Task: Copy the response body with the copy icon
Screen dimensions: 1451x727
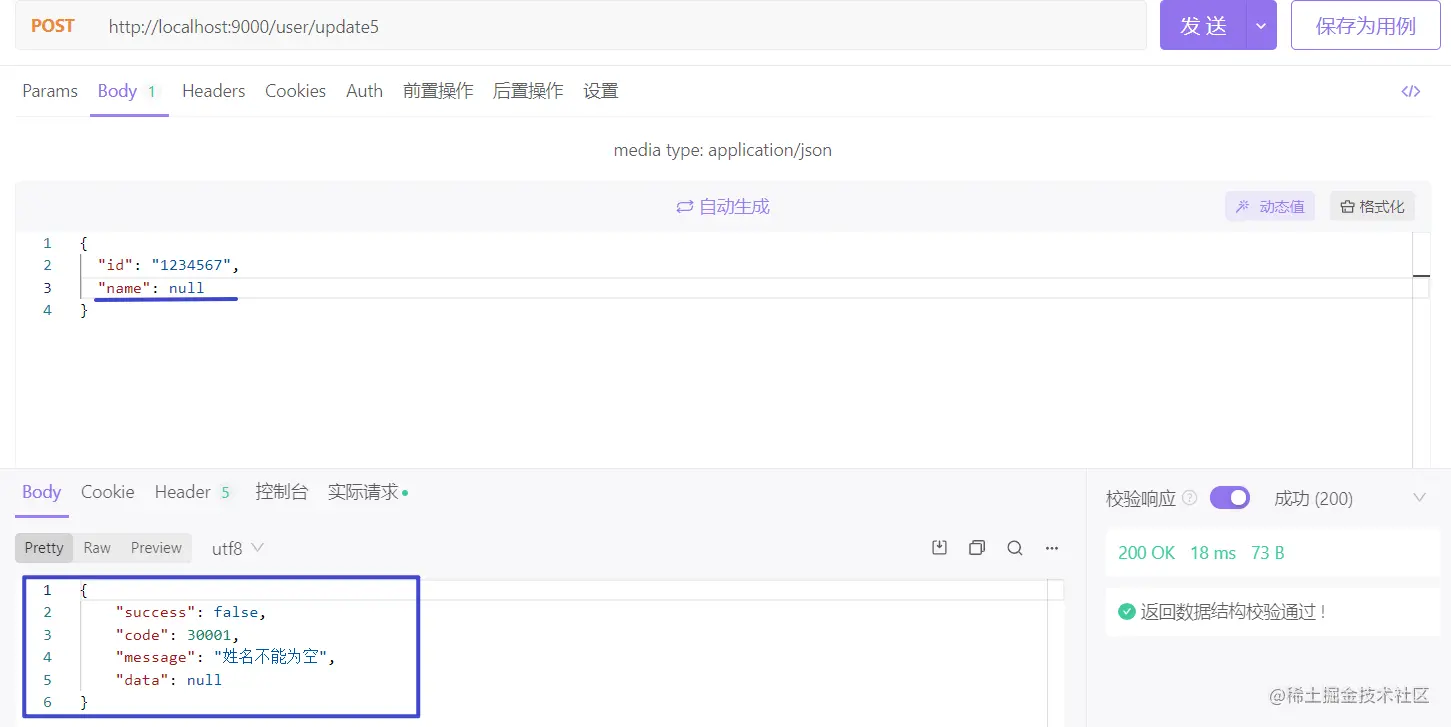Action: (977, 548)
